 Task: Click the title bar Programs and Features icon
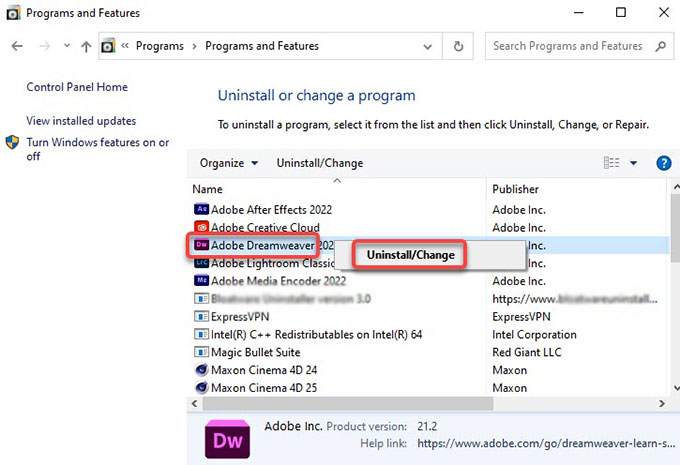click(13, 13)
